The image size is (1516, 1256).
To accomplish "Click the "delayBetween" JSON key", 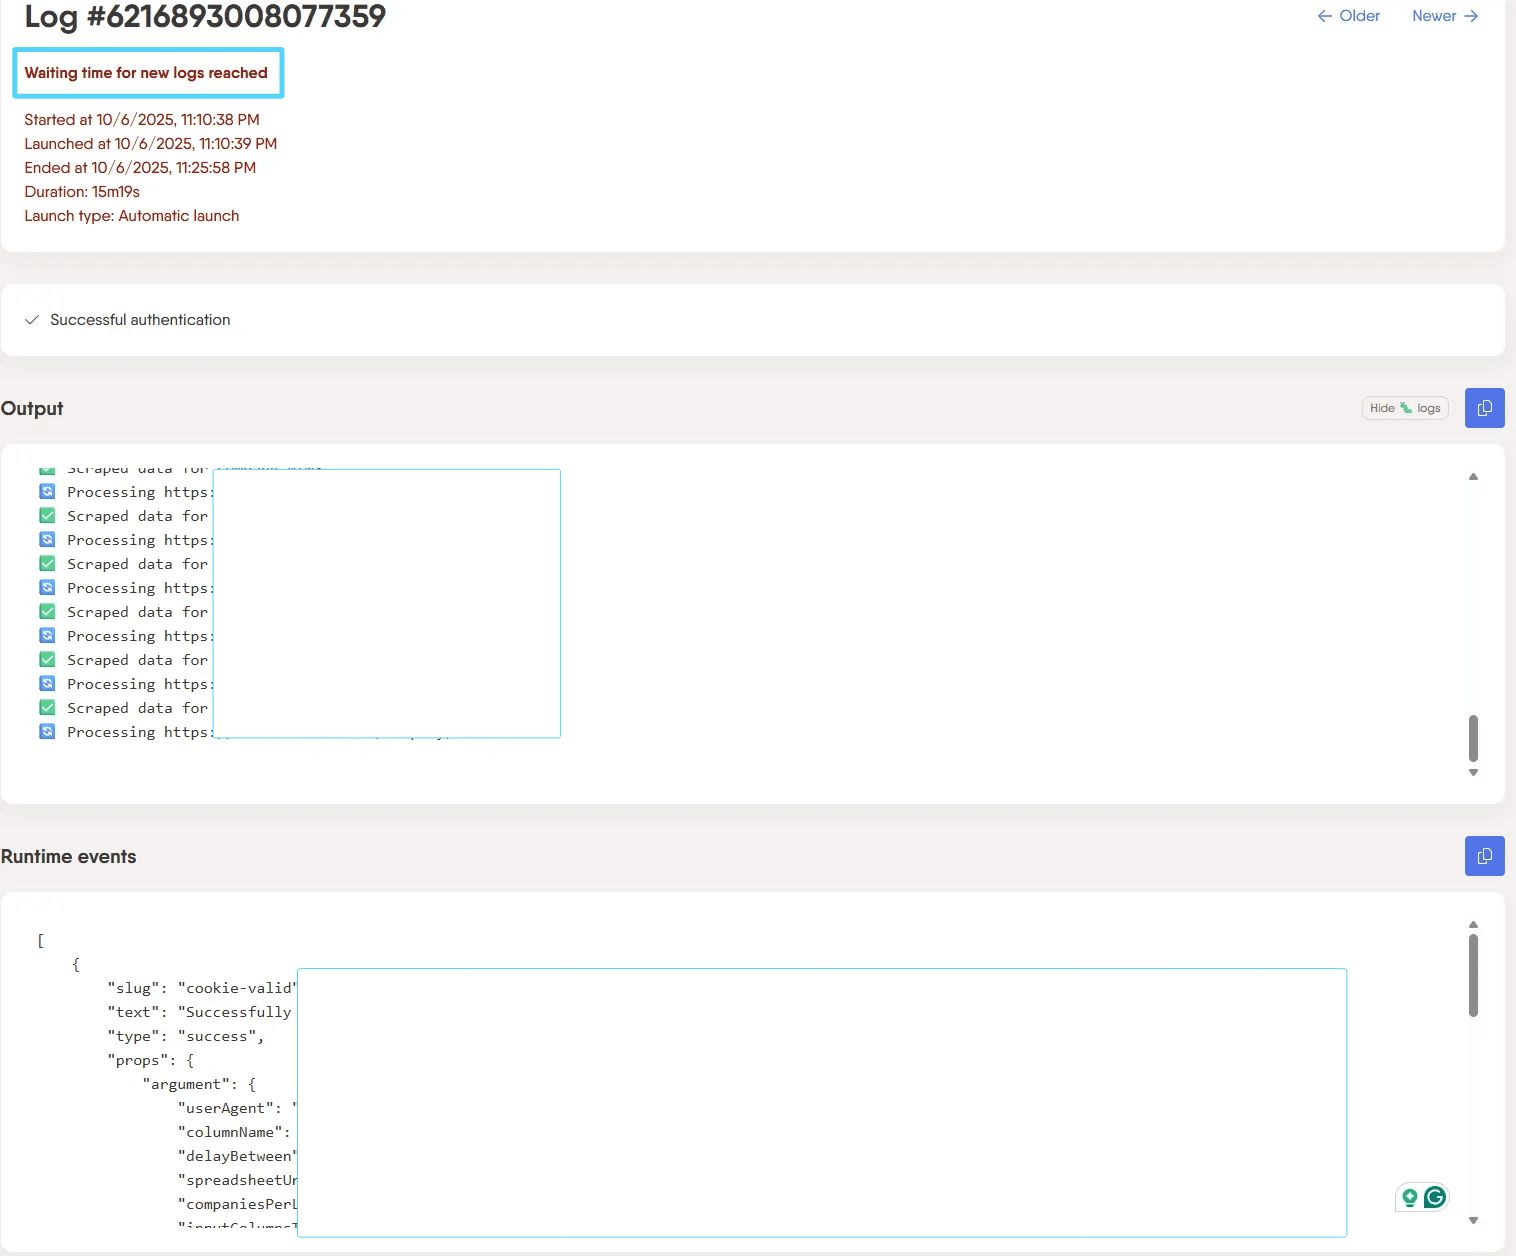I will pyautogui.click(x=237, y=1156).
